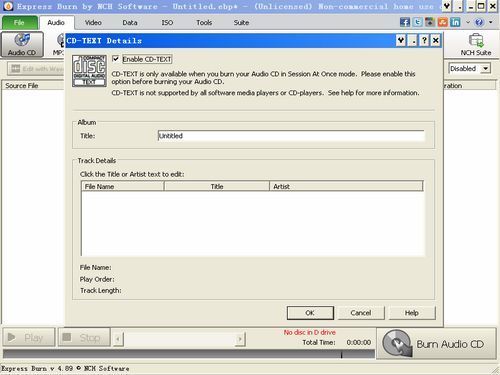Click the Audio CD toolbar icon
Viewport: 500px width, 375px height.
(22, 44)
